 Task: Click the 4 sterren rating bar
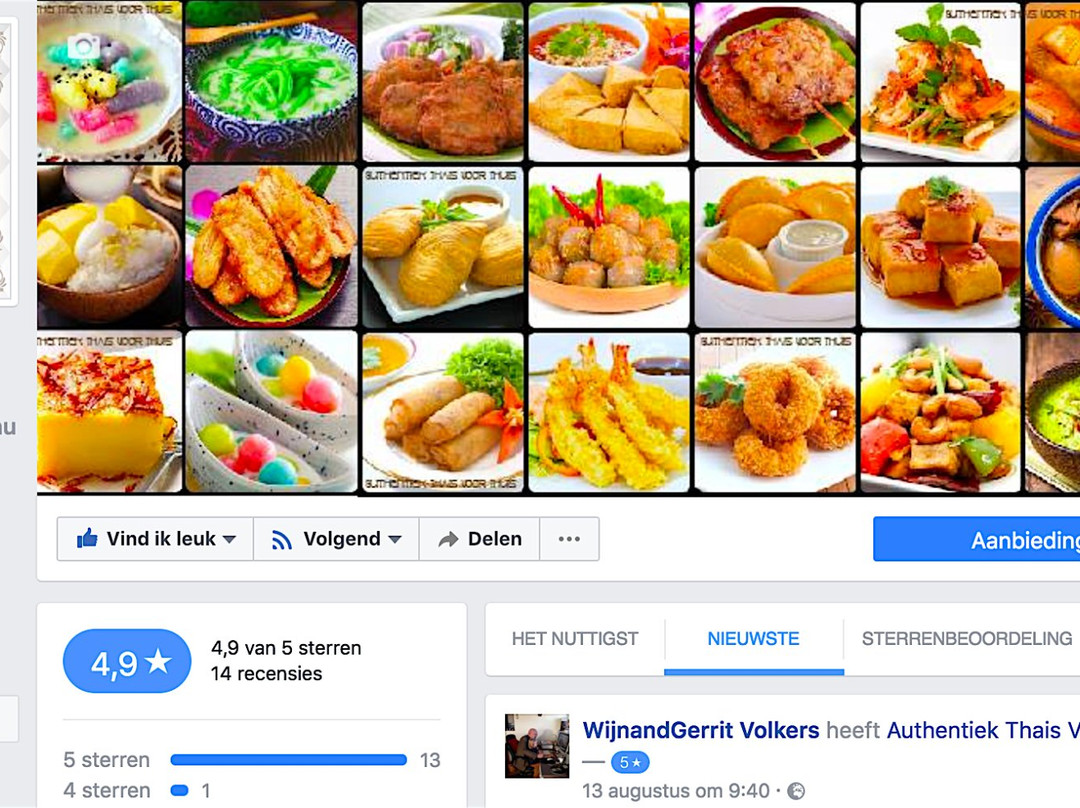(x=180, y=791)
